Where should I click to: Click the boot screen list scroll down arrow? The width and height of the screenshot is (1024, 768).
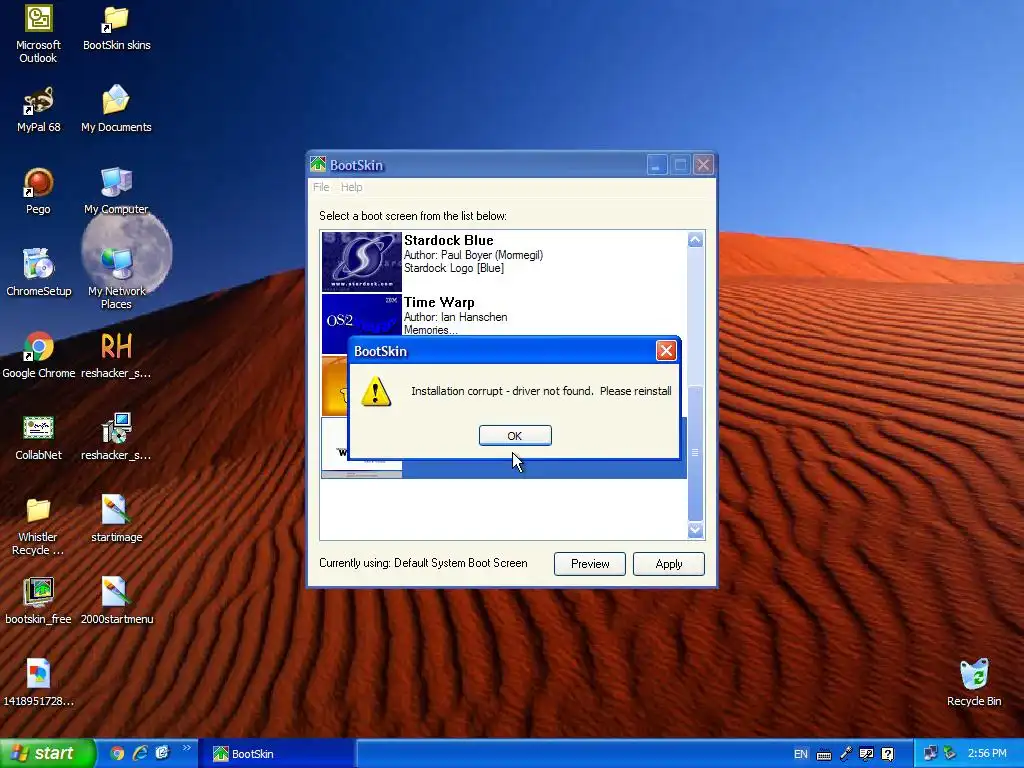coord(696,530)
